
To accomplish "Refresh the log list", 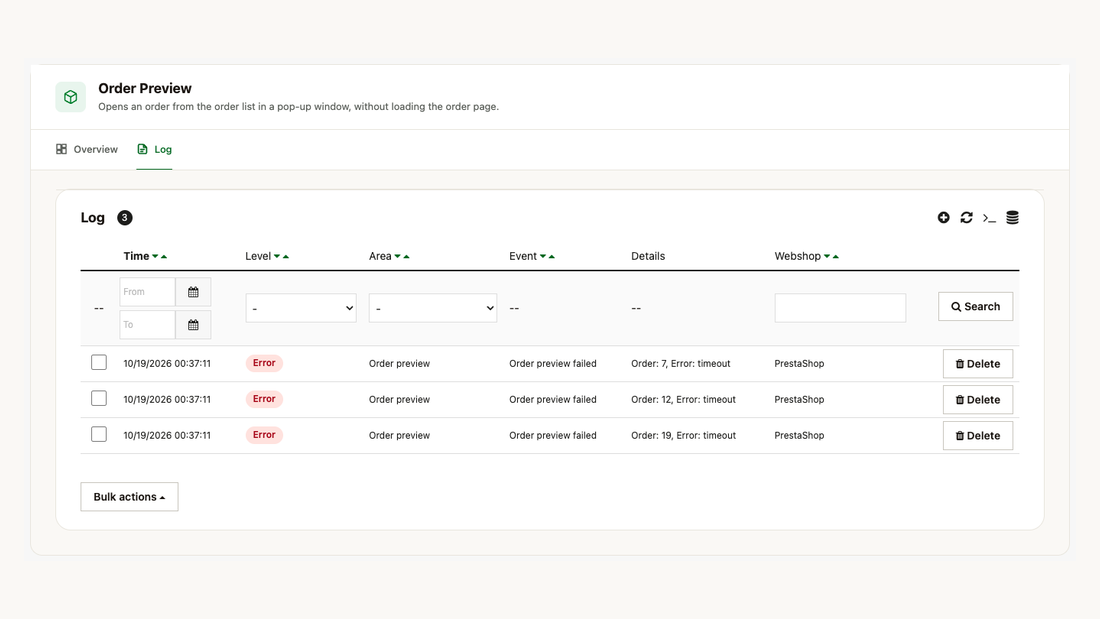I will pyautogui.click(x=967, y=218).
